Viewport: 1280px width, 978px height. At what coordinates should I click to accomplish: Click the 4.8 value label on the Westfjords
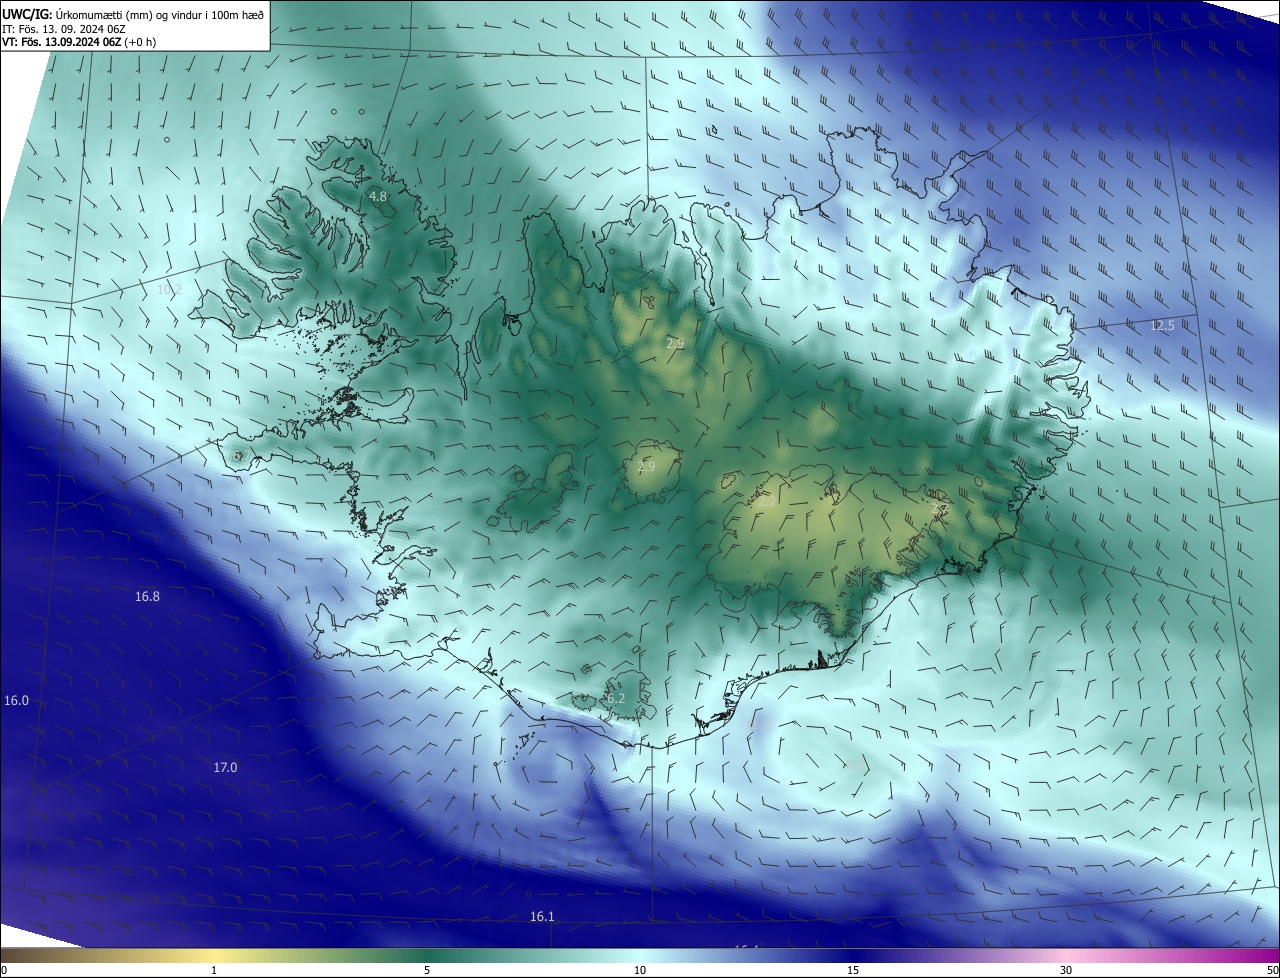[378, 197]
